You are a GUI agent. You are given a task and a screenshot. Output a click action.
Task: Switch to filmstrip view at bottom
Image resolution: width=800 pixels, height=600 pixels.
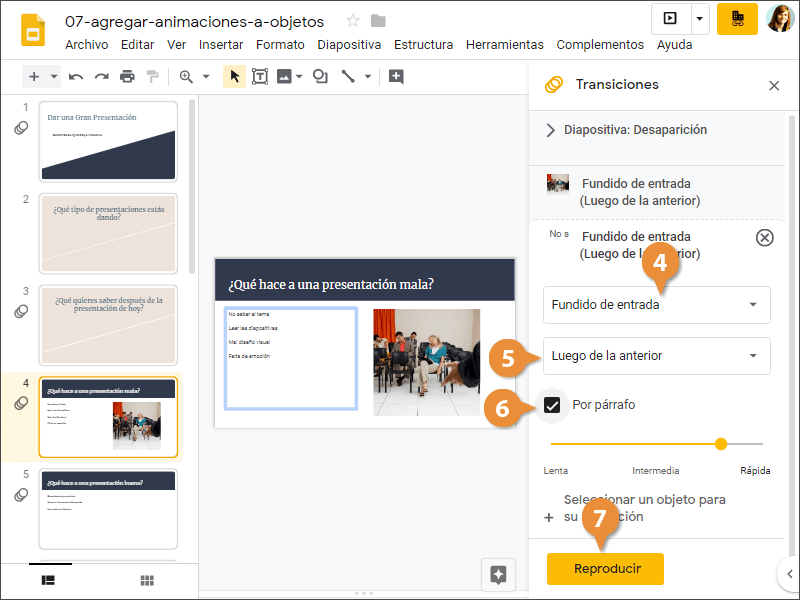click(x=47, y=580)
